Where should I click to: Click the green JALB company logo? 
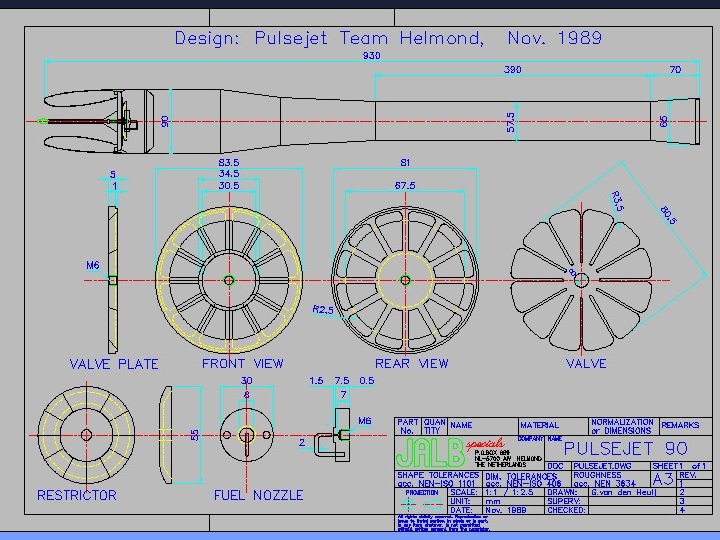click(x=430, y=453)
